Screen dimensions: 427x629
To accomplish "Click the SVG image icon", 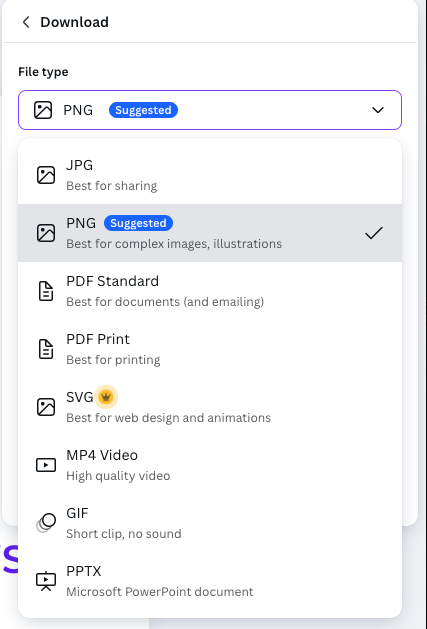I will 46,407.
